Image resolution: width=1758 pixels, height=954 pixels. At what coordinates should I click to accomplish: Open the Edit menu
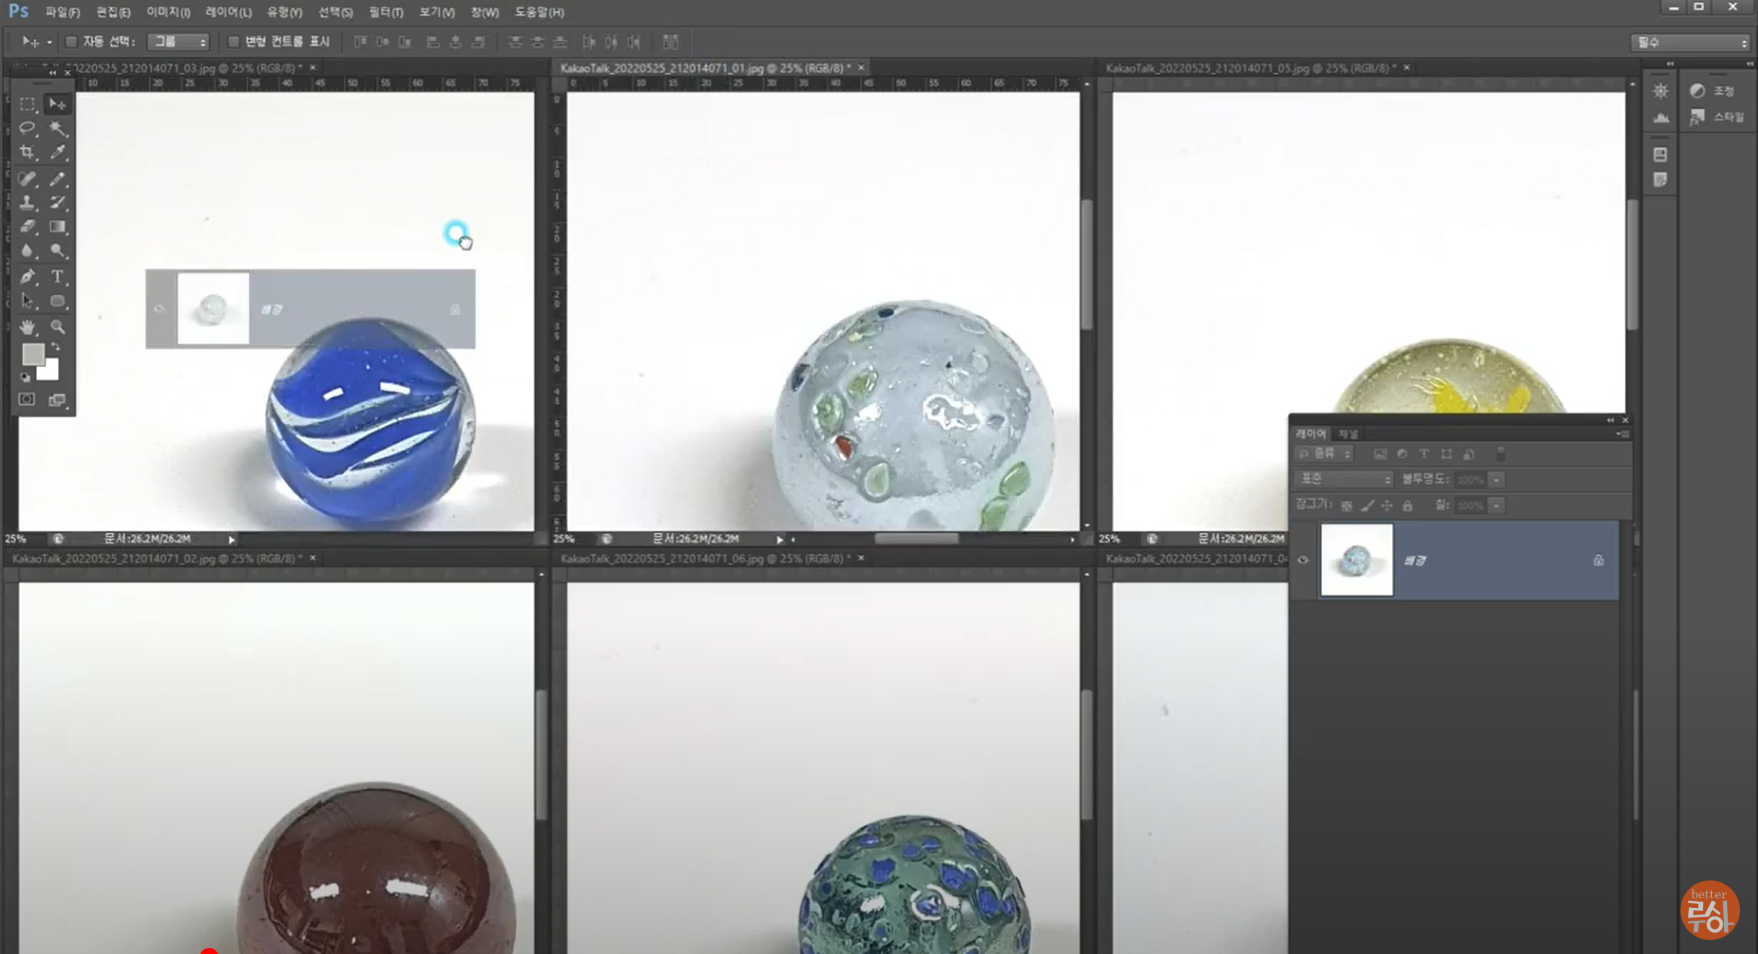[x=113, y=12]
